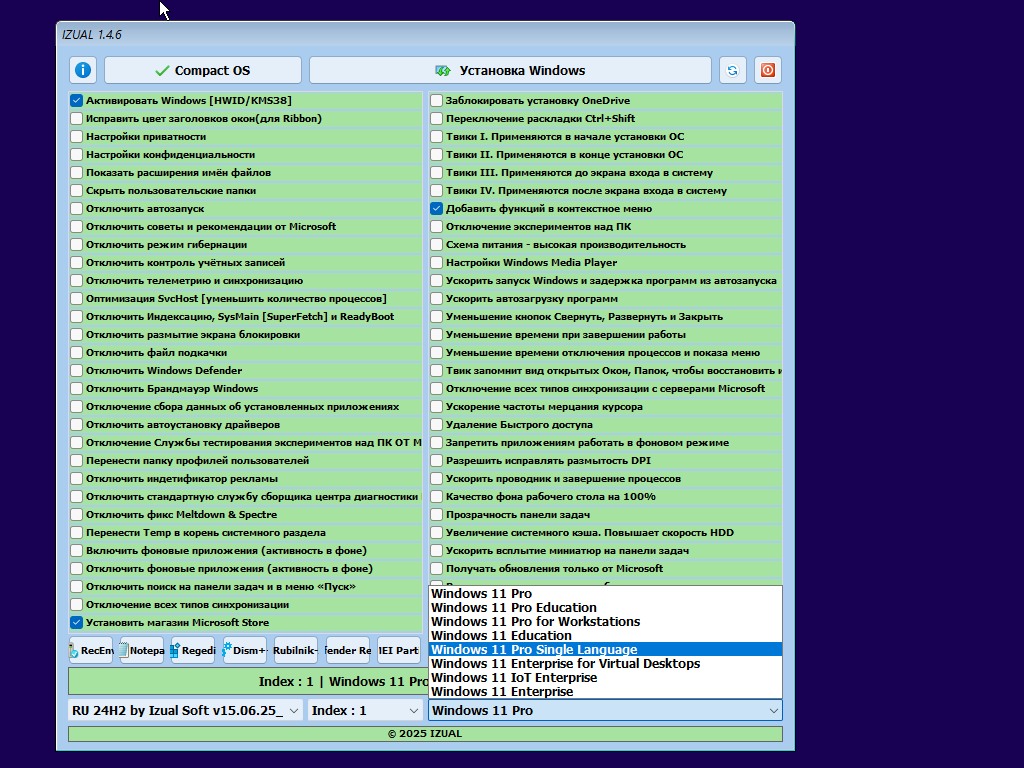Click the red power icon button
Image resolution: width=1024 pixels, height=768 pixels.
click(768, 70)
